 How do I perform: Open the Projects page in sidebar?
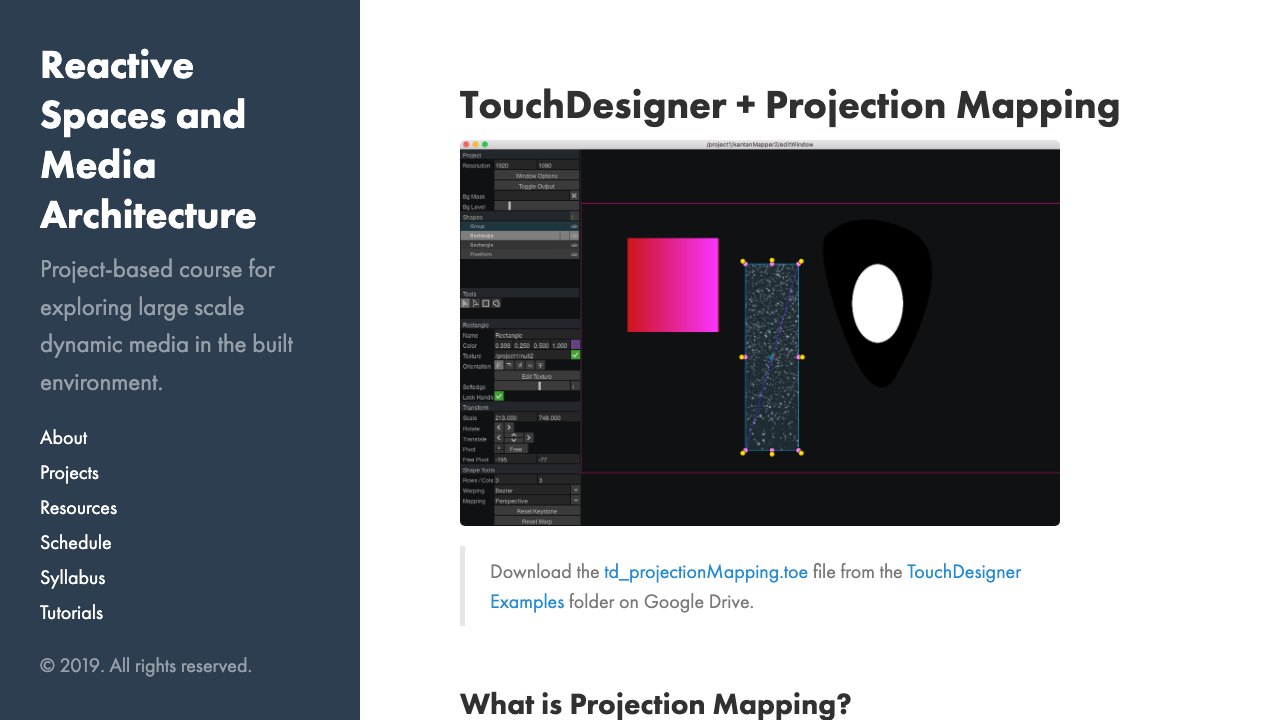tap(69, 473)
